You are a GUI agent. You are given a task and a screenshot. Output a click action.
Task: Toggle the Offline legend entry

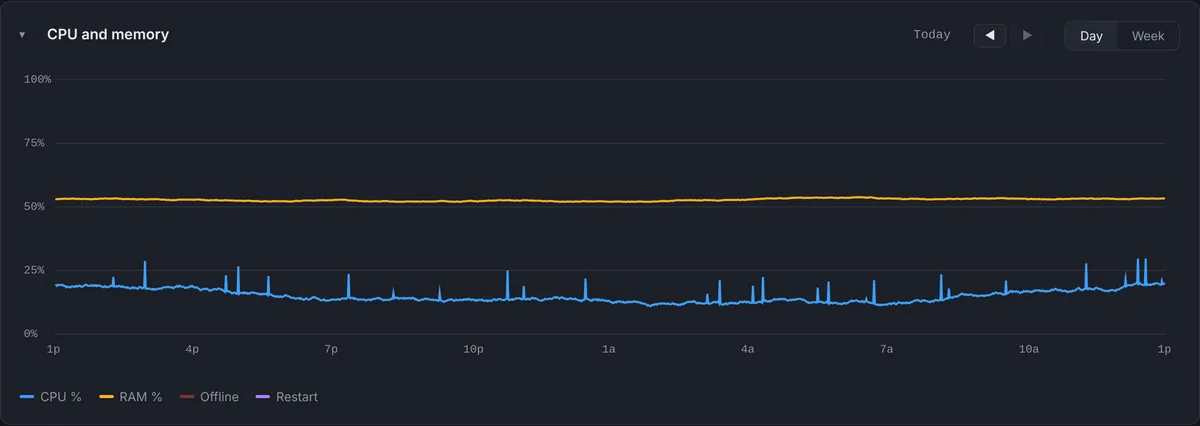click(x=208, y=397)
